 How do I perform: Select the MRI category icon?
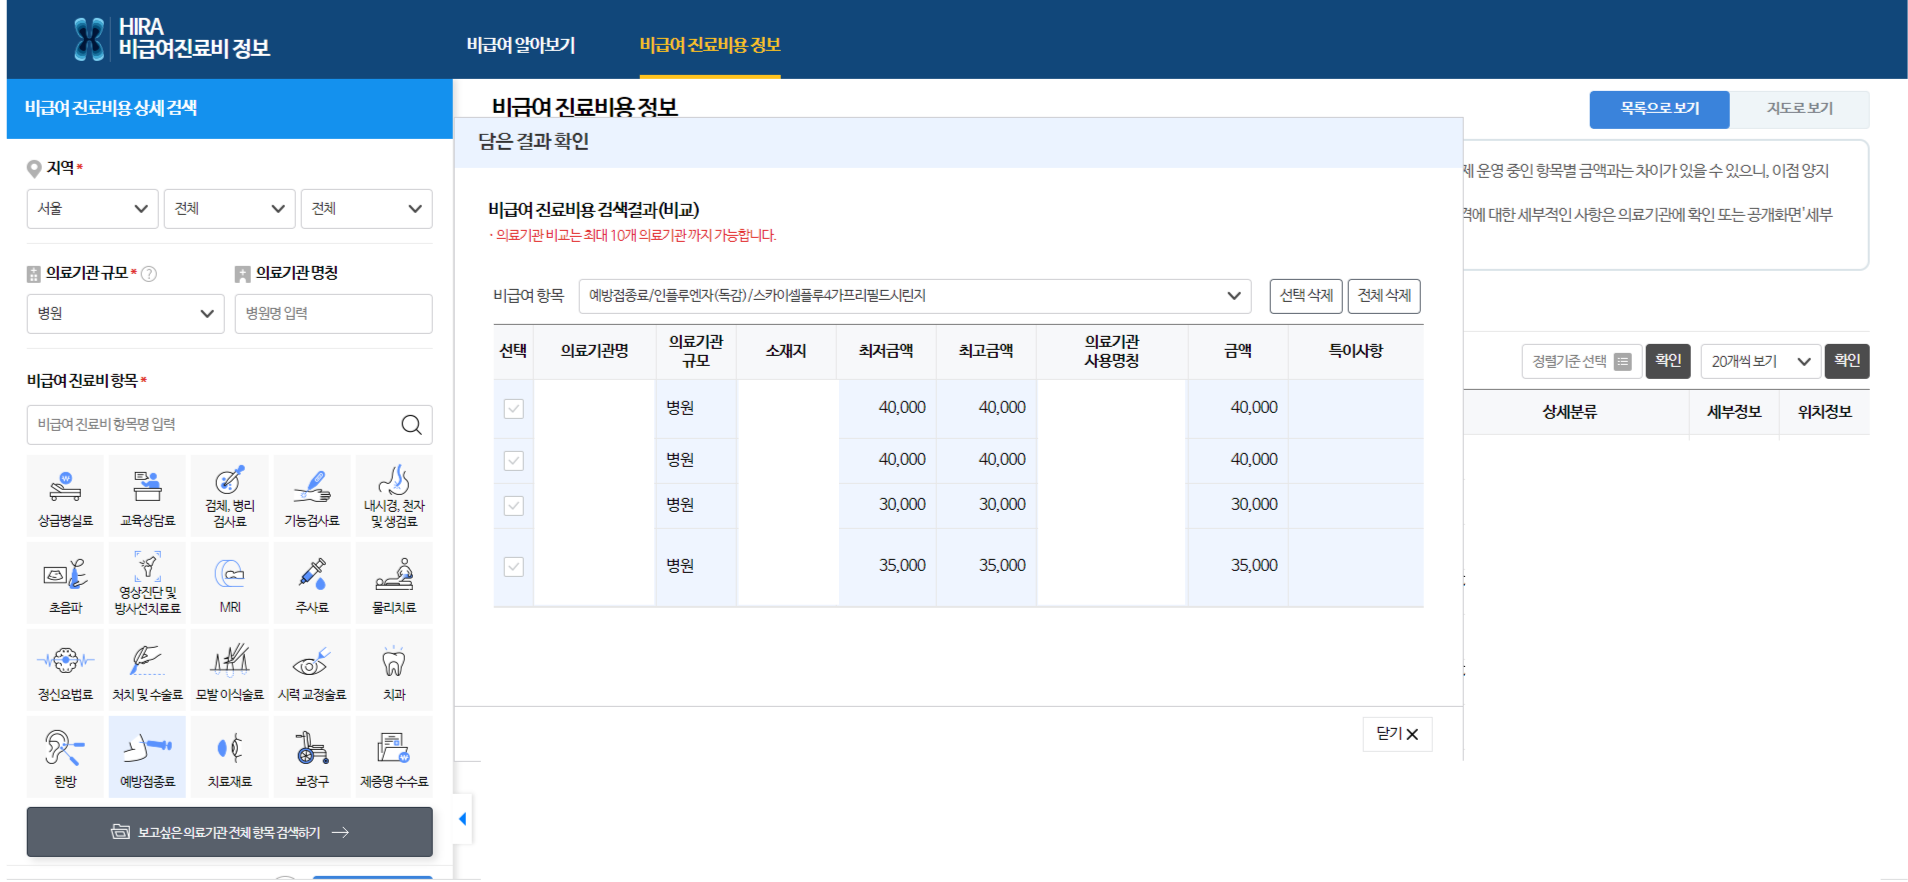(230, 583)
